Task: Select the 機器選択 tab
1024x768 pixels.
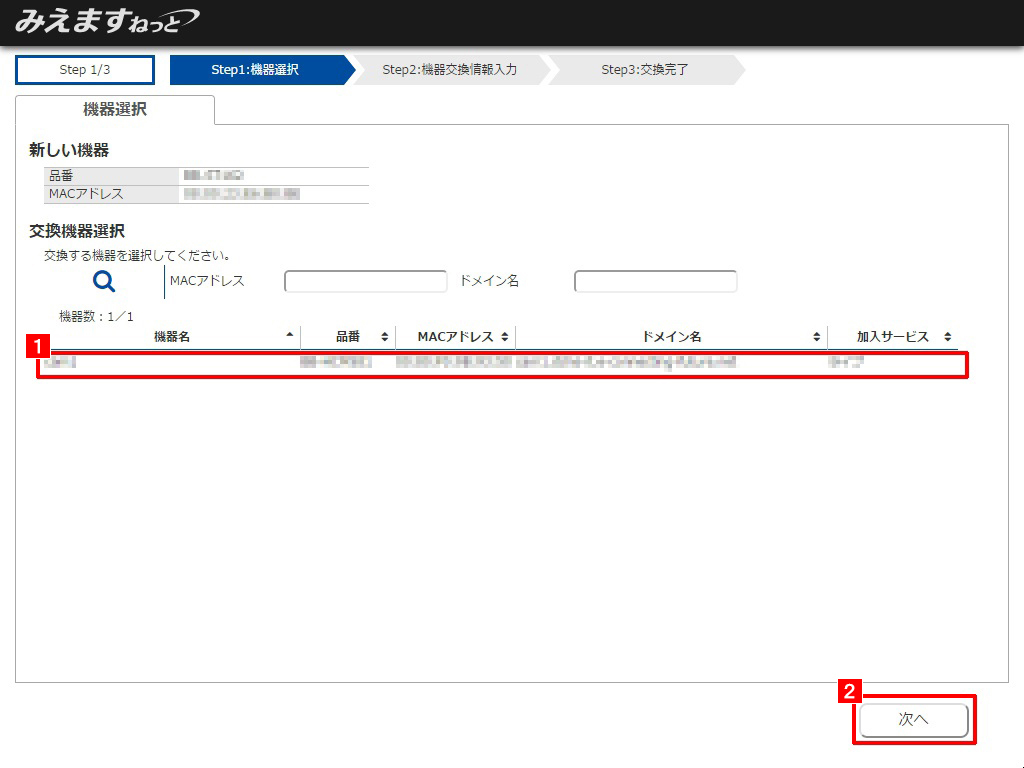Action: point(115,110)
